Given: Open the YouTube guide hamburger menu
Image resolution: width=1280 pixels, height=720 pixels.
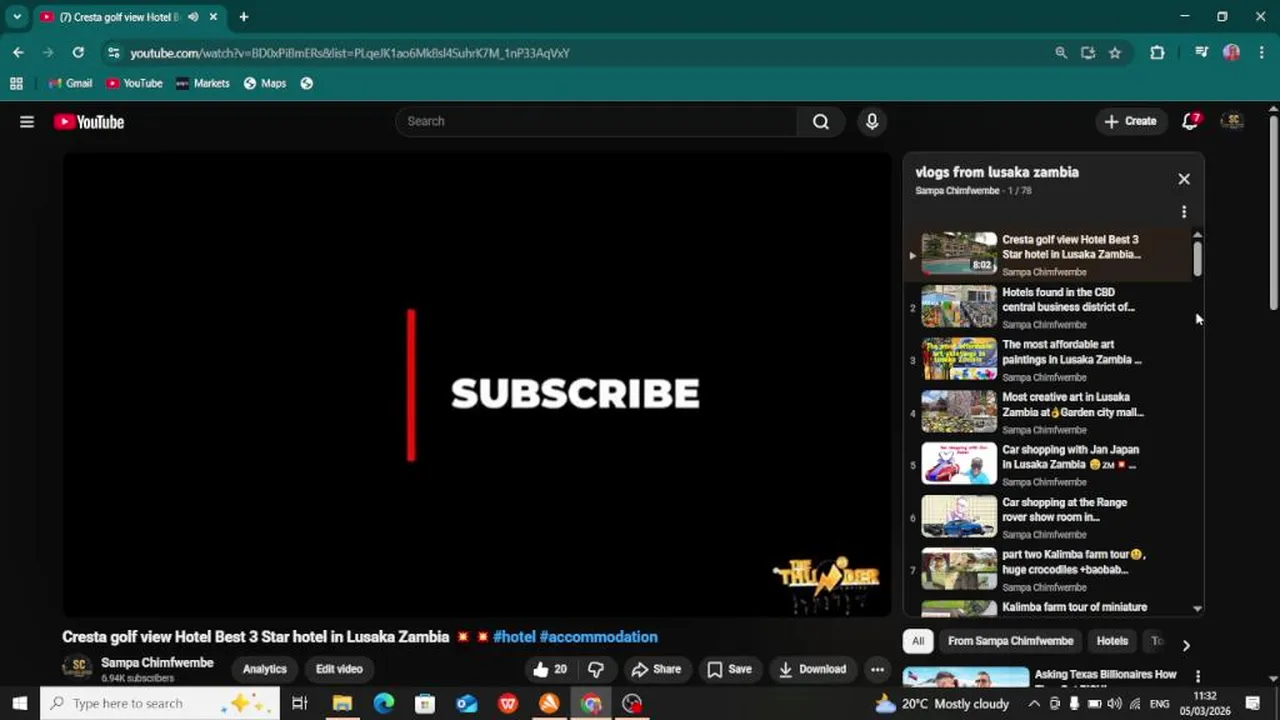Looking at the screenshot, I should pyautogui.click(x=27, y=122).
